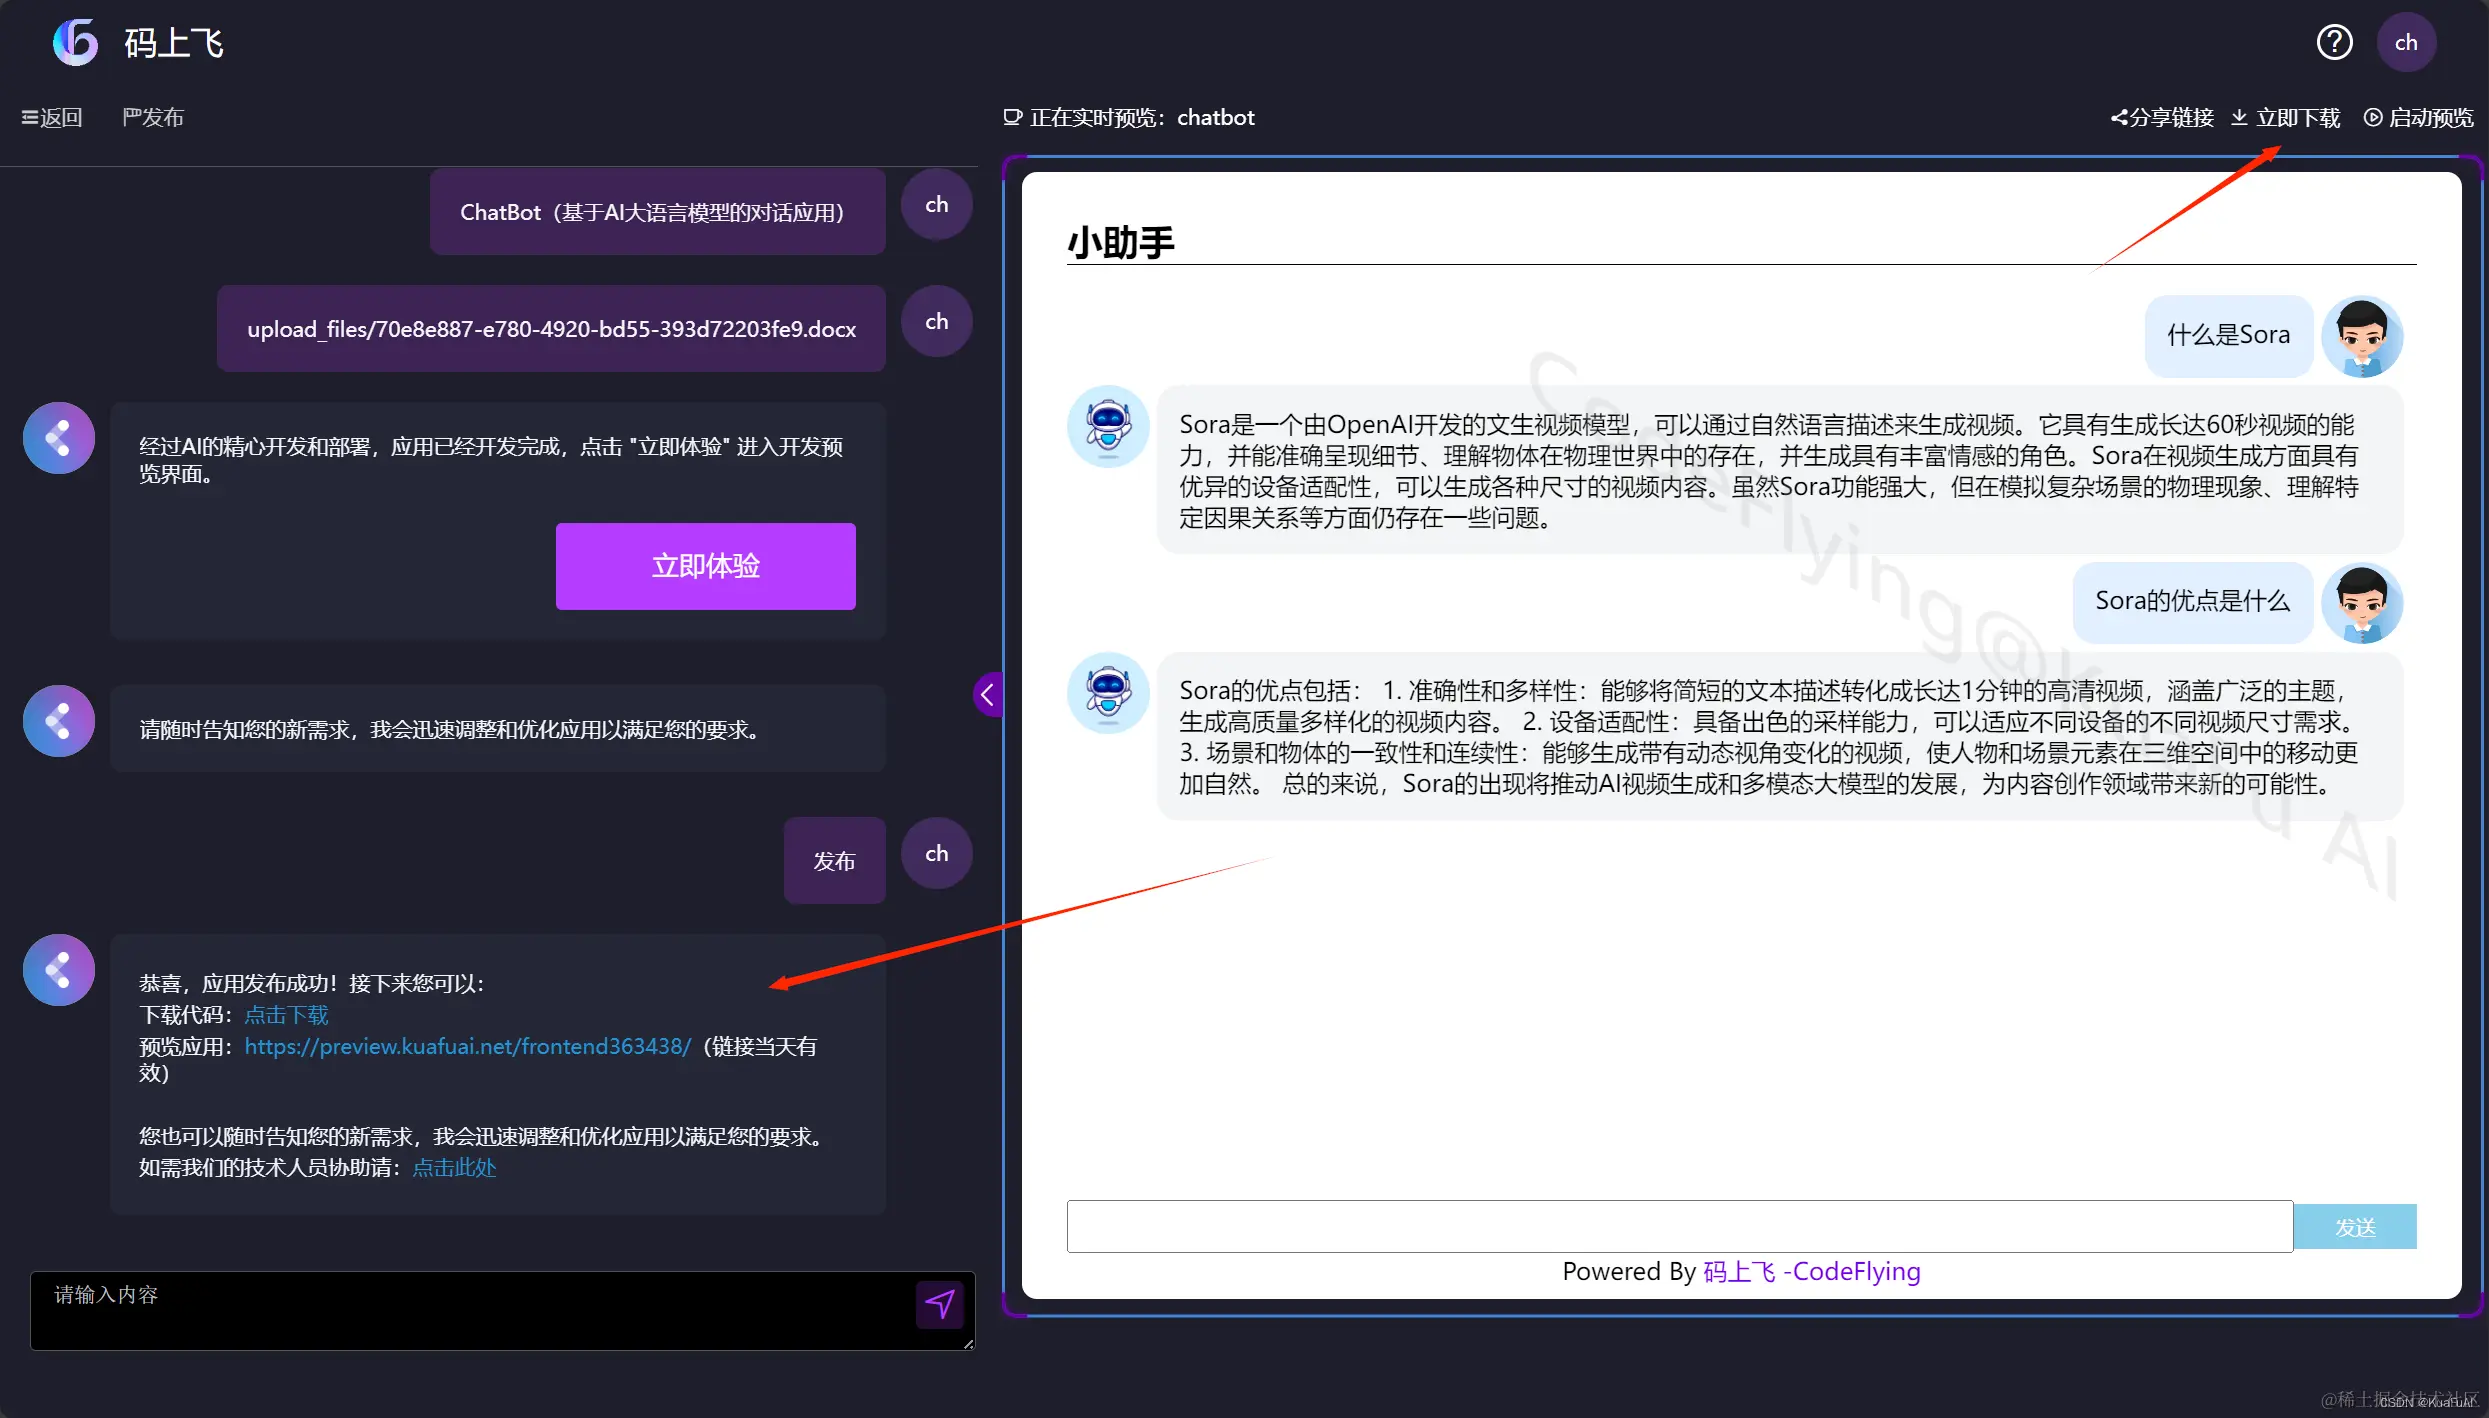
Task: Click the 恭喜，应用发布成功 message text
Action: [312, 984]
